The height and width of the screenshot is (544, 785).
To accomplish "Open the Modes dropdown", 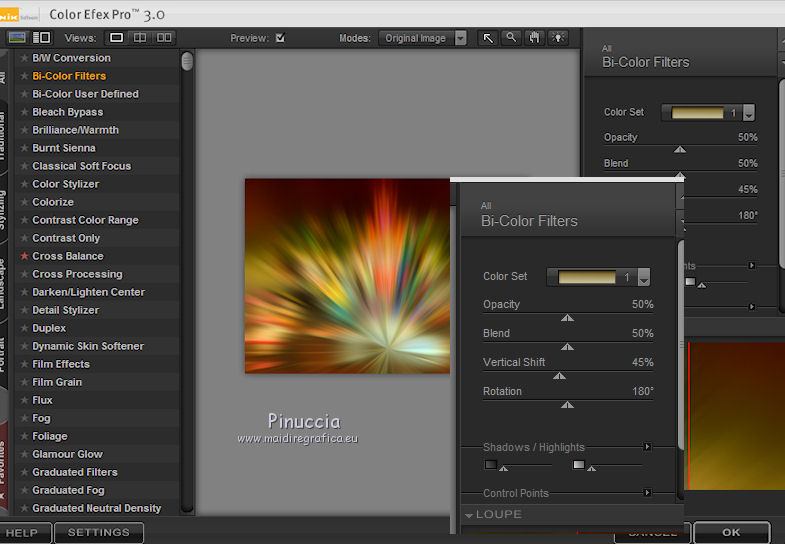I will pos(460,38).
